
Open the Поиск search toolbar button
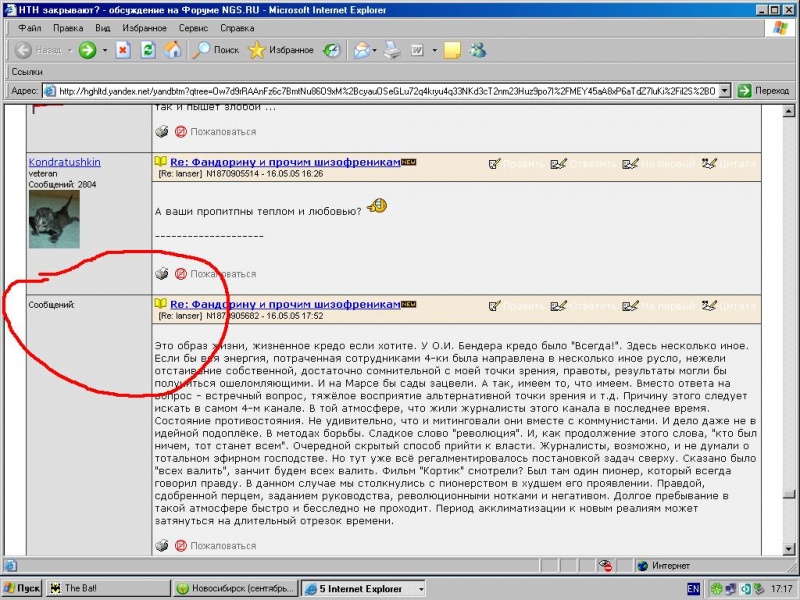click(x=216, y=50)
